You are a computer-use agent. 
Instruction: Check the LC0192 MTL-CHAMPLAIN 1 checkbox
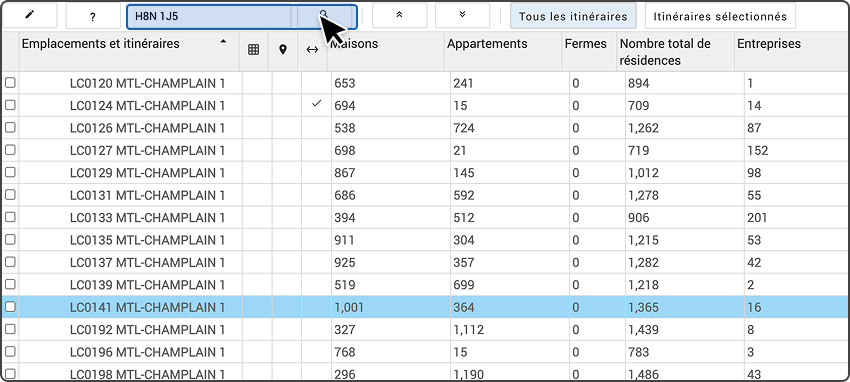(x=10, y=329)
